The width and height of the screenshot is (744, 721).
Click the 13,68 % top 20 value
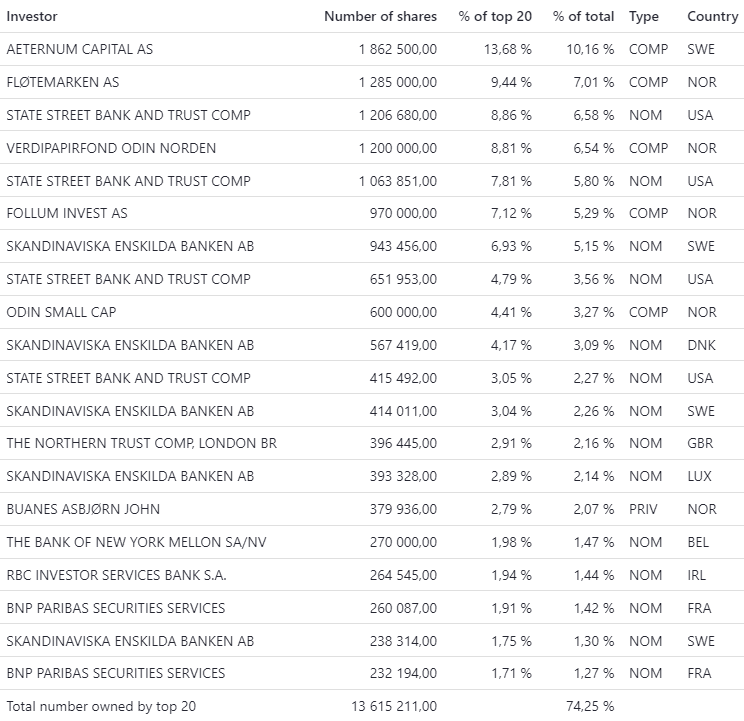coord(511,49)
